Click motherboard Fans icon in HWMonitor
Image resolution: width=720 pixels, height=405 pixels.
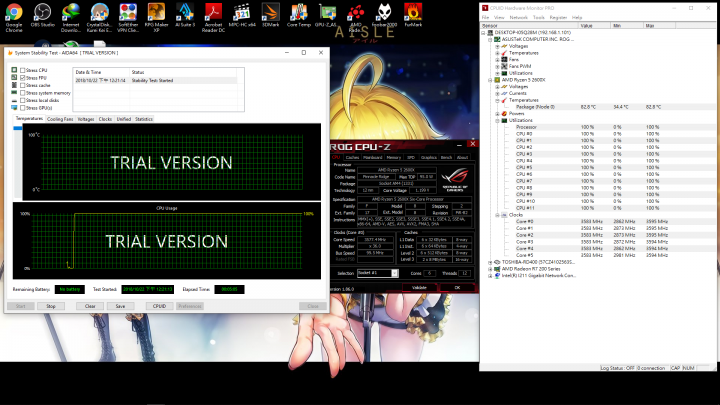coord(504,59)
